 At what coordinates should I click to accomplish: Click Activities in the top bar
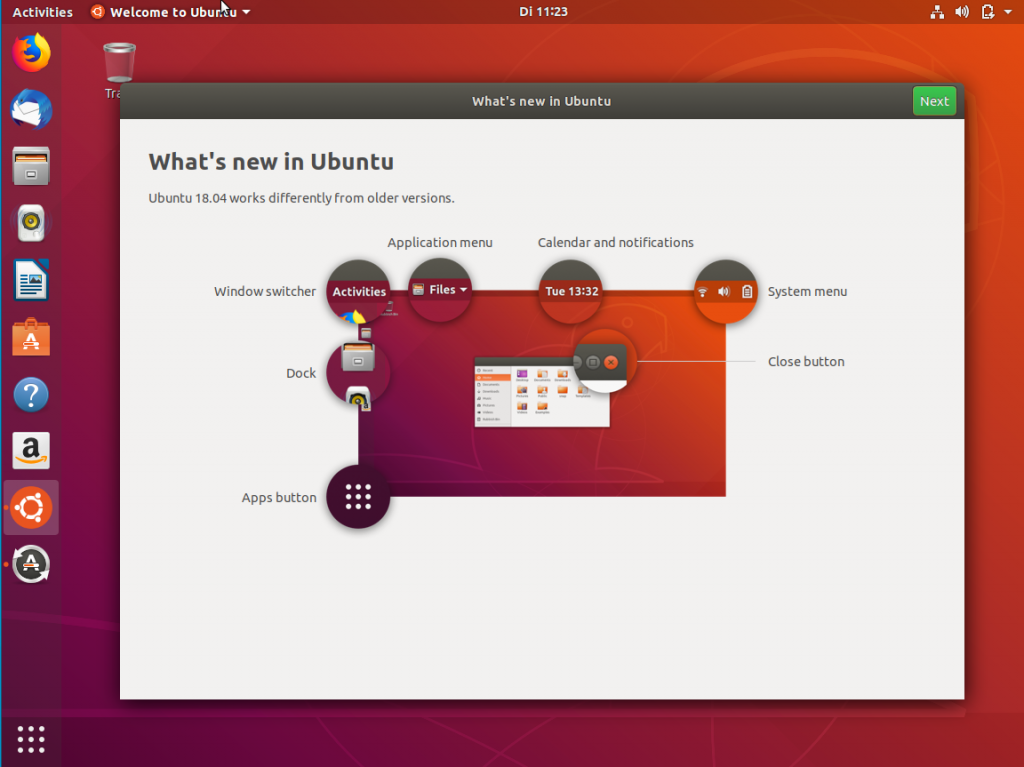42,12
